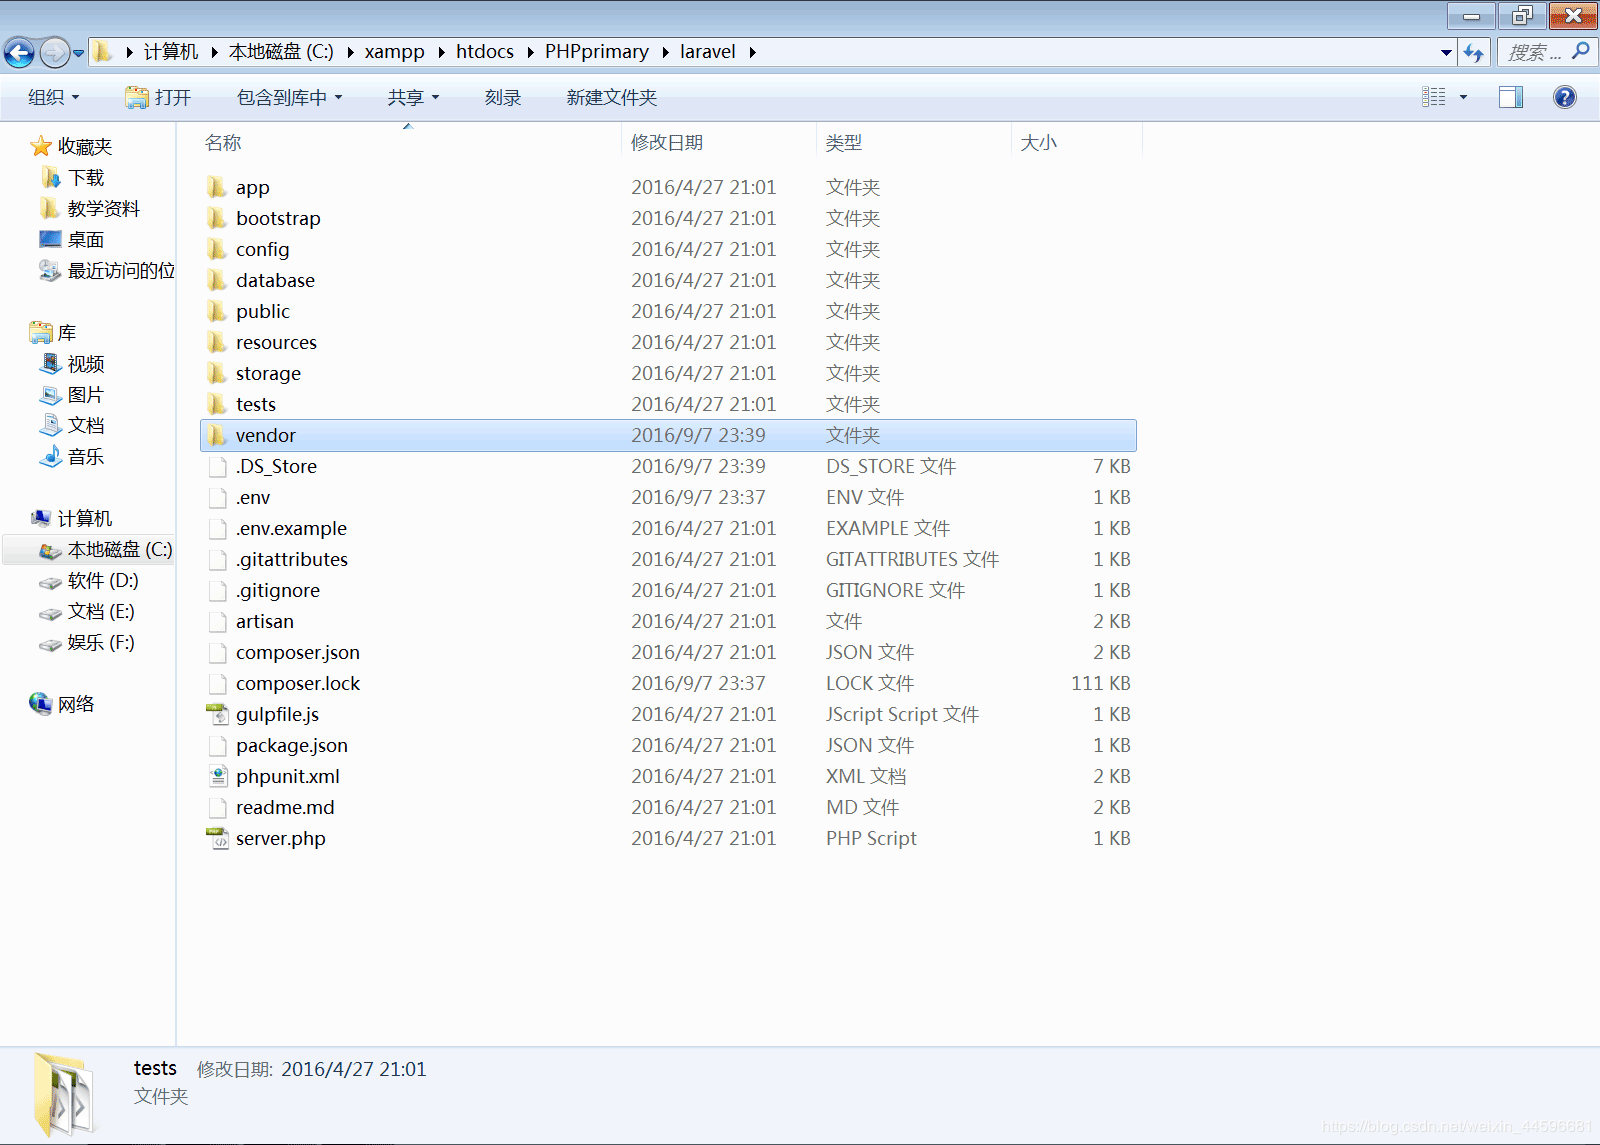This screenshot has width=1600, height=1145.
Task: Click the search input field
Action: point(1533,52)
